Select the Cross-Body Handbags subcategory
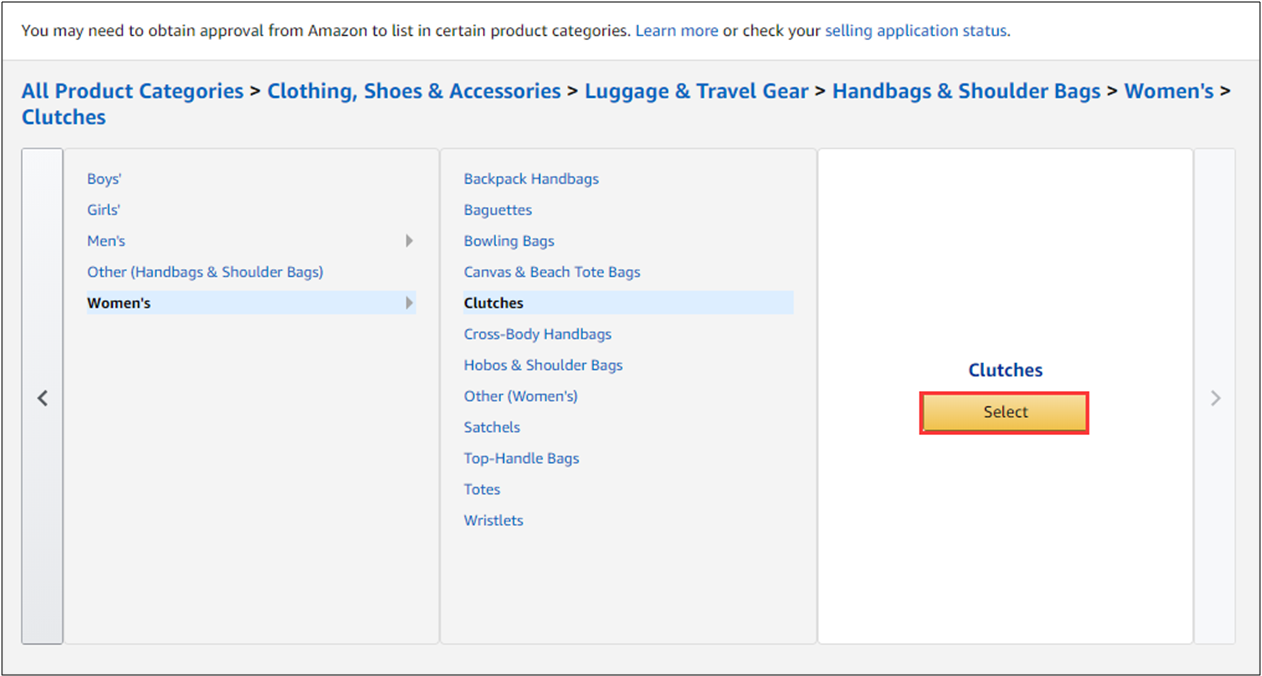The height and width of the screenshot is (676, 1262). (537, 334)
